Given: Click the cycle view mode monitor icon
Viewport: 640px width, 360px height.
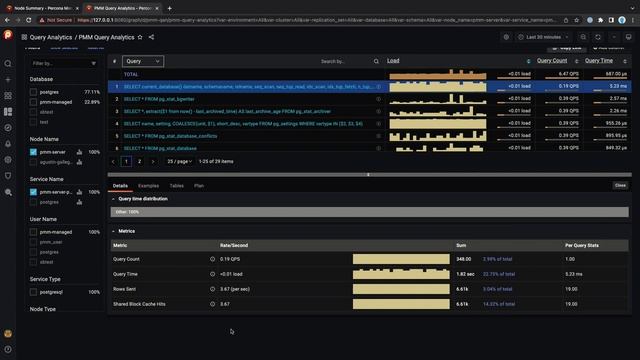Looking at the screenshot, I should [x=628, y=37].
